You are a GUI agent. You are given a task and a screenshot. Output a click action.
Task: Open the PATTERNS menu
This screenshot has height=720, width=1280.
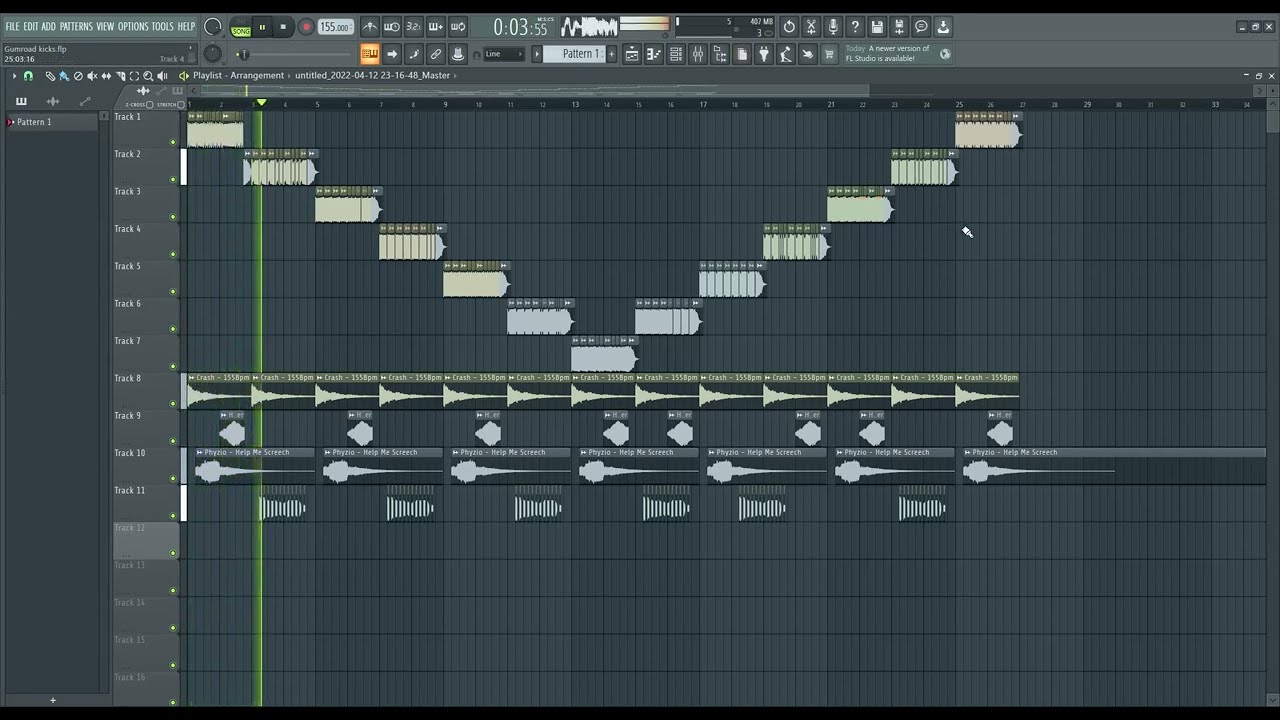(x=76, y=26)
